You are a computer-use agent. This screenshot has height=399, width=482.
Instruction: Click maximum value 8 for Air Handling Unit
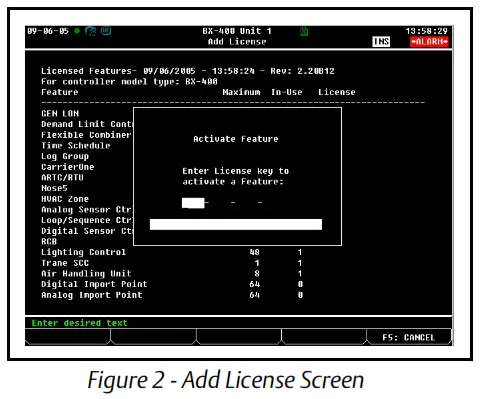click(257, 274)
